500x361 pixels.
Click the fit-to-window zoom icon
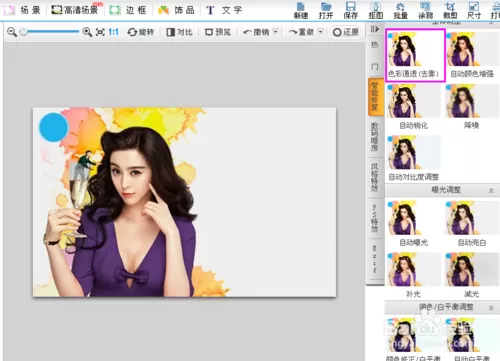click(100, 32)
